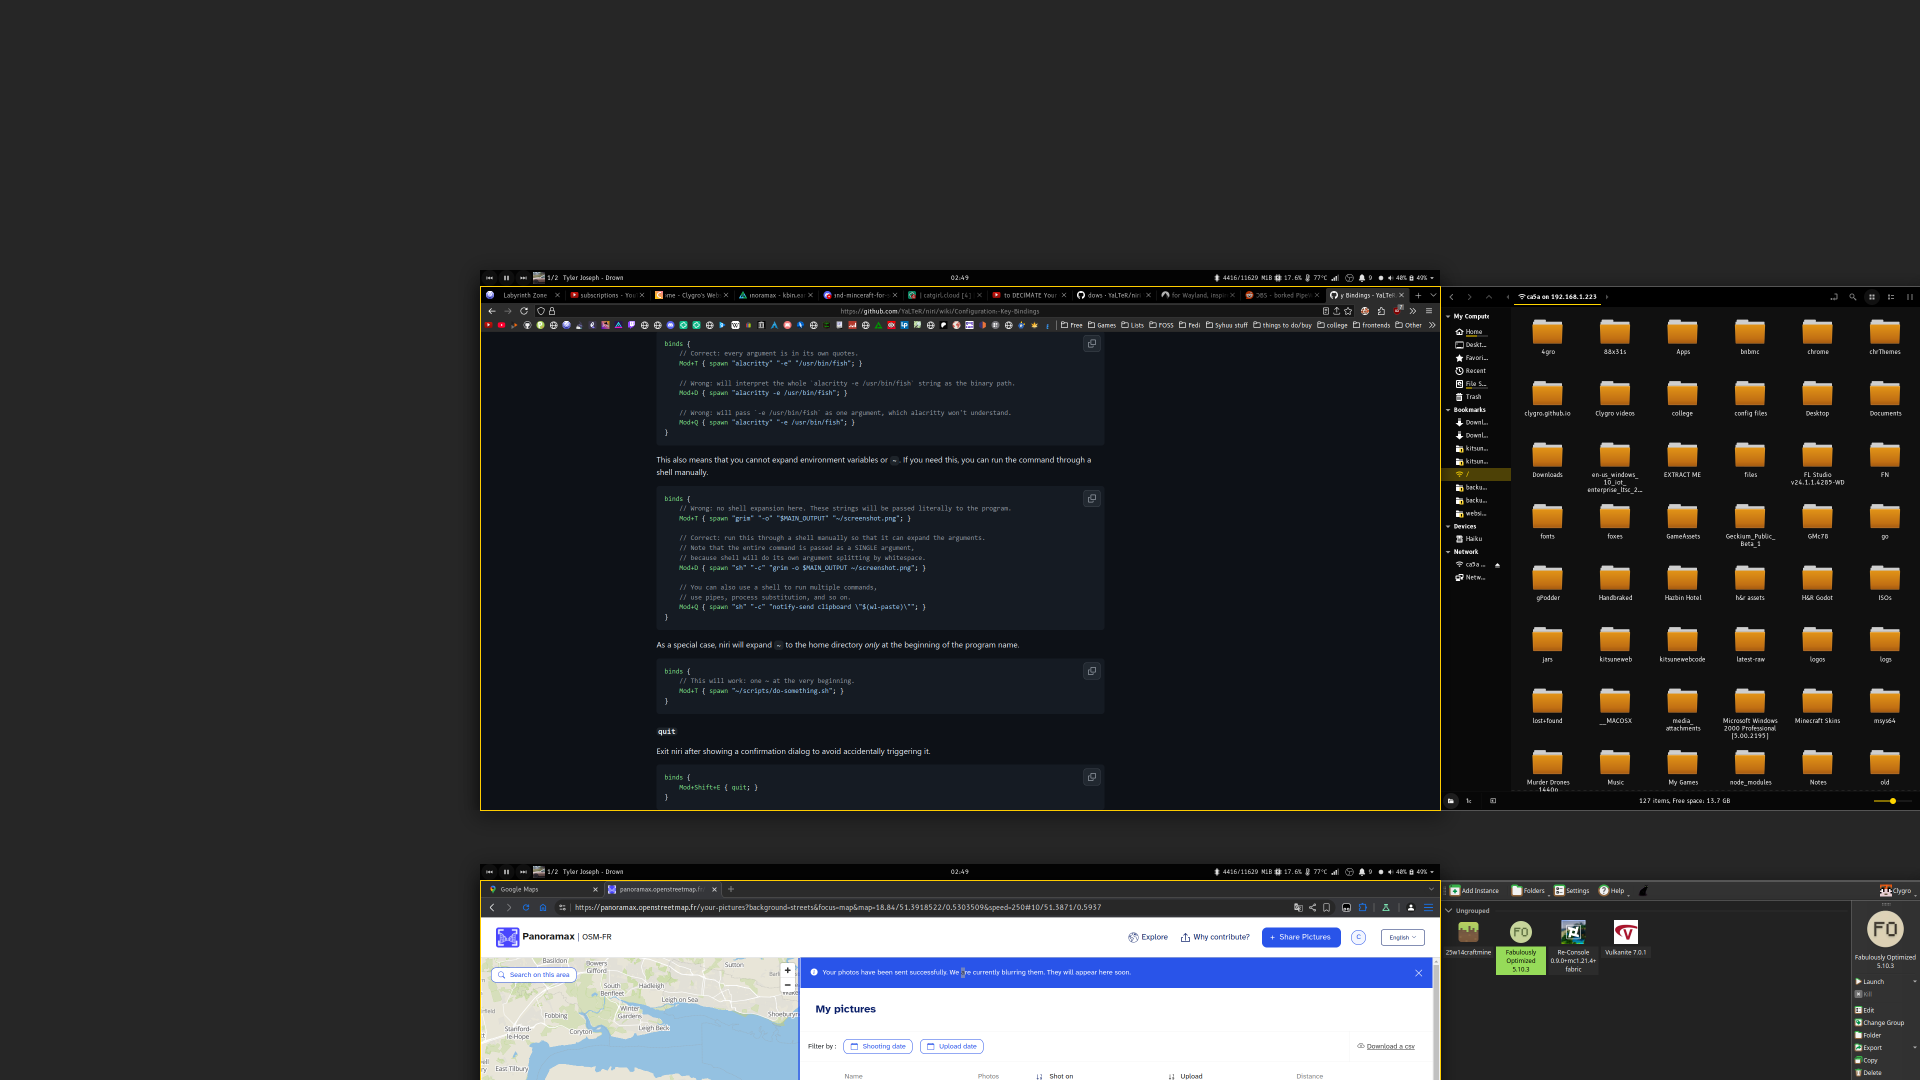Open Trash in file manager sidebar
This screenshot has width=1920, height=1080.
pyautogui.click(x=1473, y=397)
